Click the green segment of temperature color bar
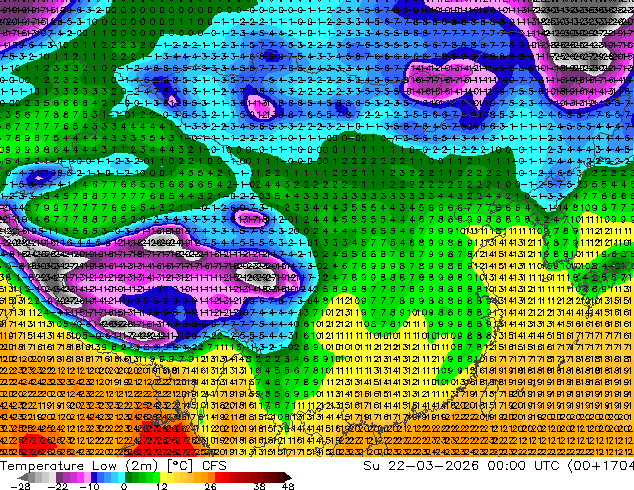634x490 pixels. (x=142, y=477)
